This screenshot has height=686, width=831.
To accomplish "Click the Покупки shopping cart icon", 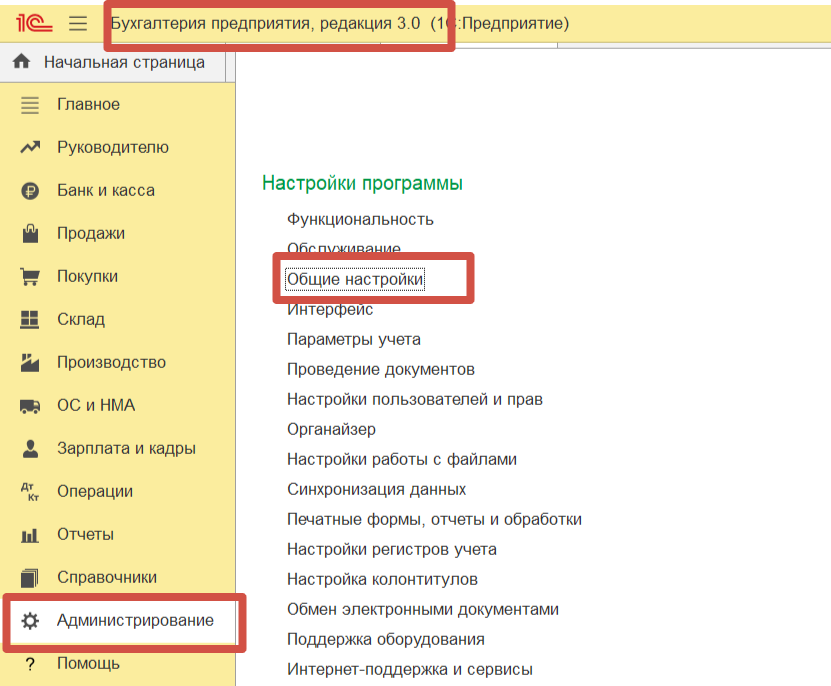I will point(30,277).
